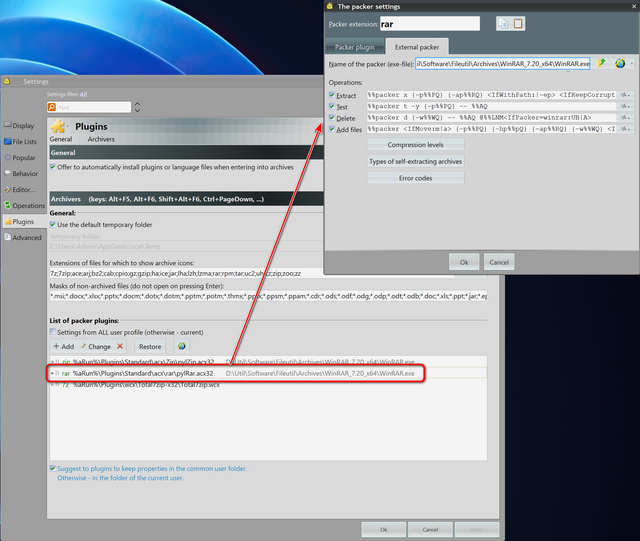Image resolution: width=640 pixels, height=541 pixels.
Task: Jump to General section link under Plugins
Action: pos(61,139)
